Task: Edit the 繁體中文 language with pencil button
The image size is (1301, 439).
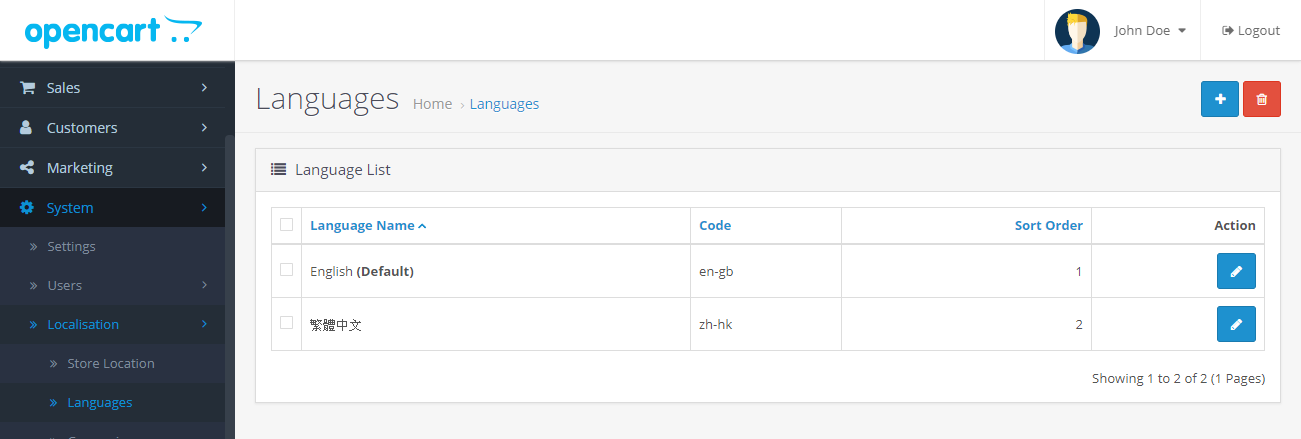Action: (x=1236, y=324)
